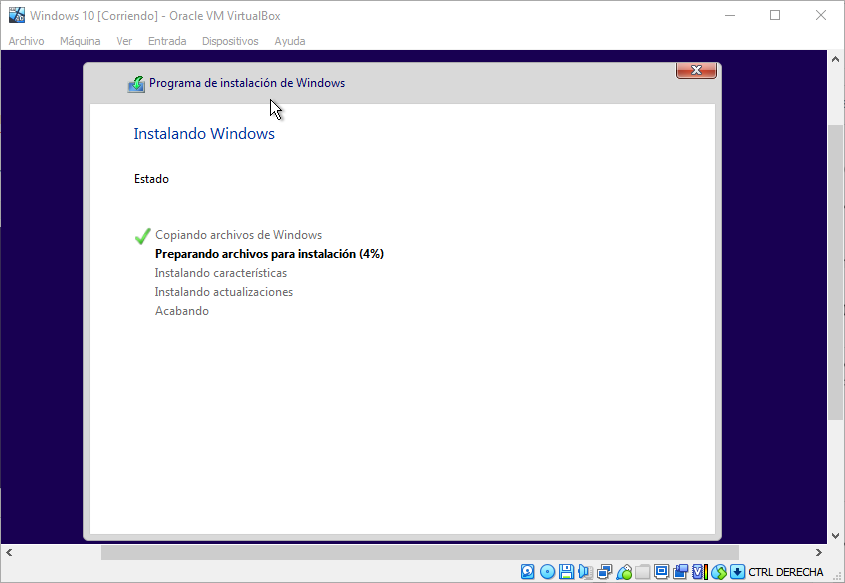Click the vertical scrollbar up arrow
Image resolution: width=845 pixels, height=583 pixels.
tap(836, 59)
